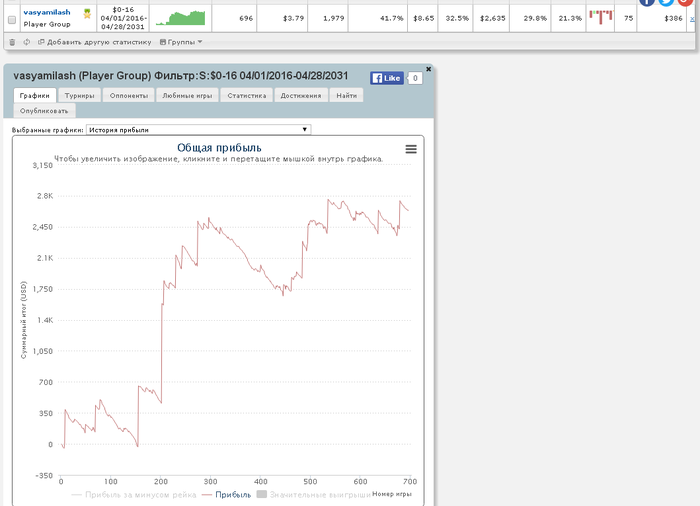Tick the checkbox for the vasyamilash row
700x506 pixels.
[x=12, y=20]
